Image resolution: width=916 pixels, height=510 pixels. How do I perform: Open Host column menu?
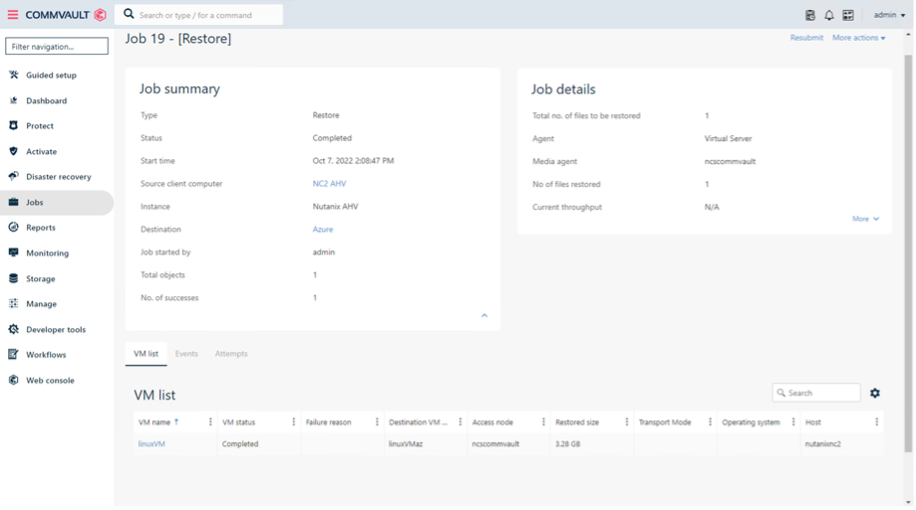pyautogui.click(x=876, y=422)
